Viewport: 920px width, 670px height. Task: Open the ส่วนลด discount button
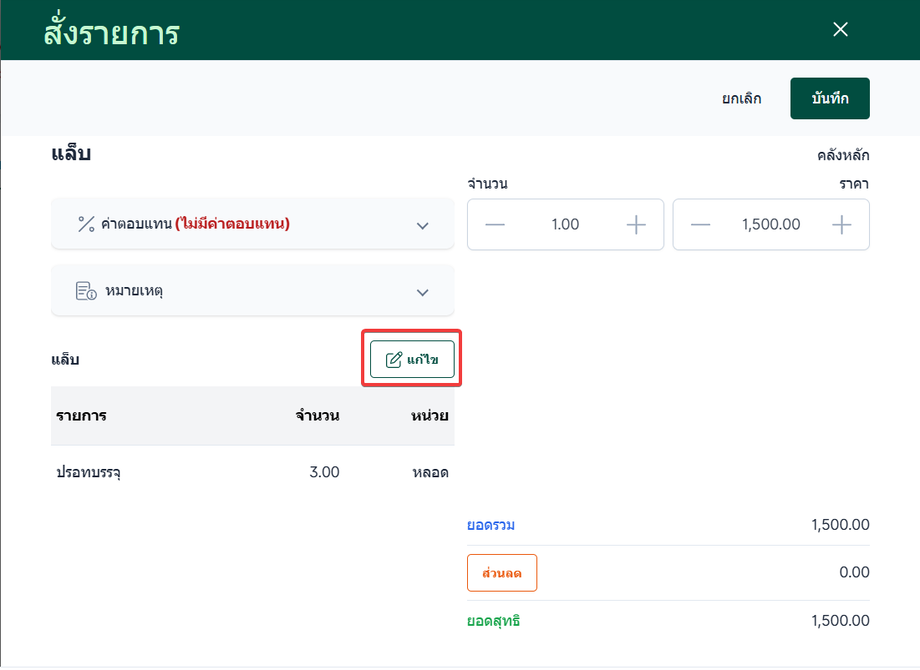coord(502,573)
